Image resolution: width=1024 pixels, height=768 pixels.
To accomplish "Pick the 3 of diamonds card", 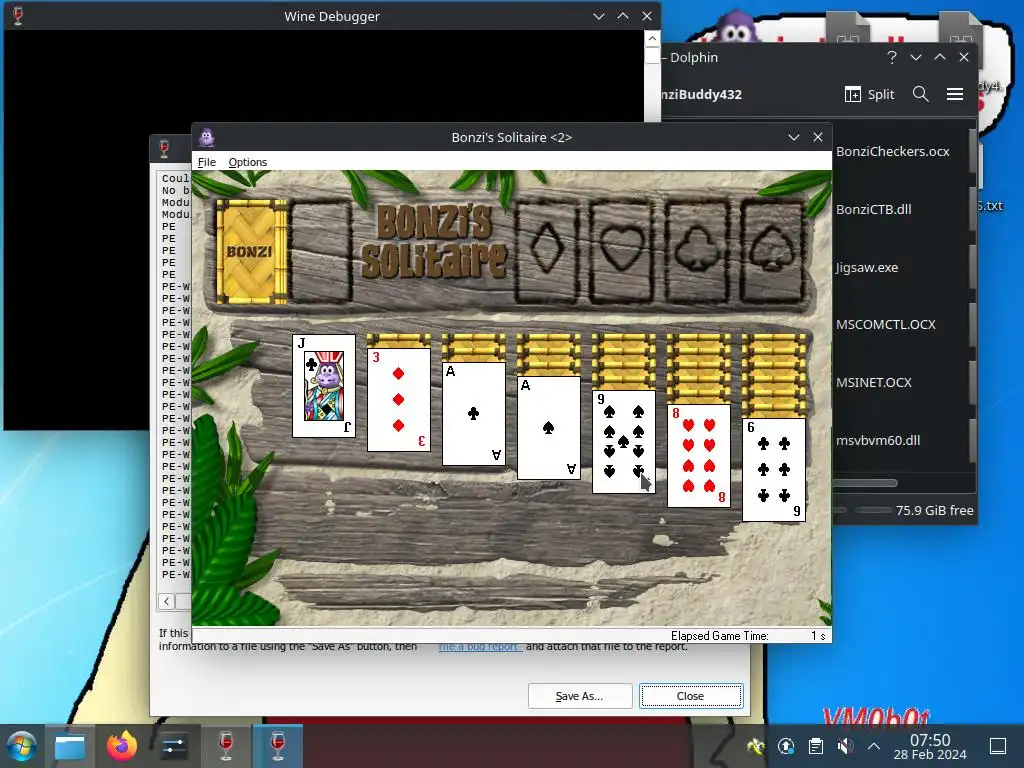I will tap(398, 400).
